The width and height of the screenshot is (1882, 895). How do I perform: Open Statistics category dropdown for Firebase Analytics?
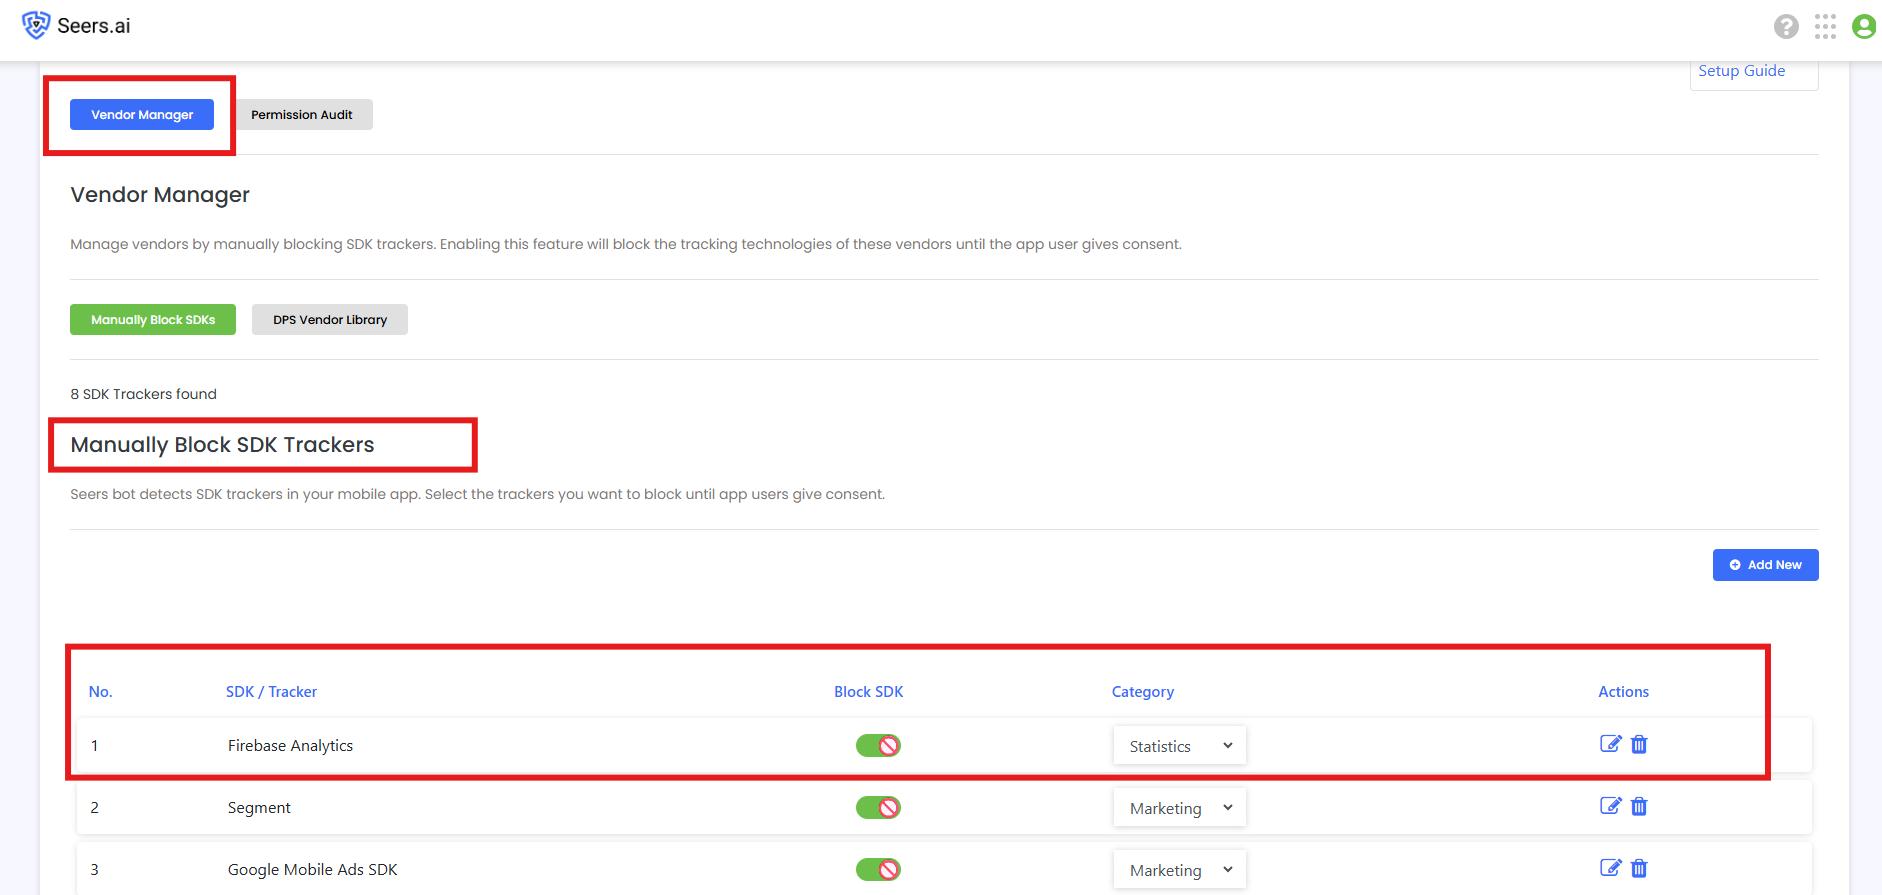1180,746
